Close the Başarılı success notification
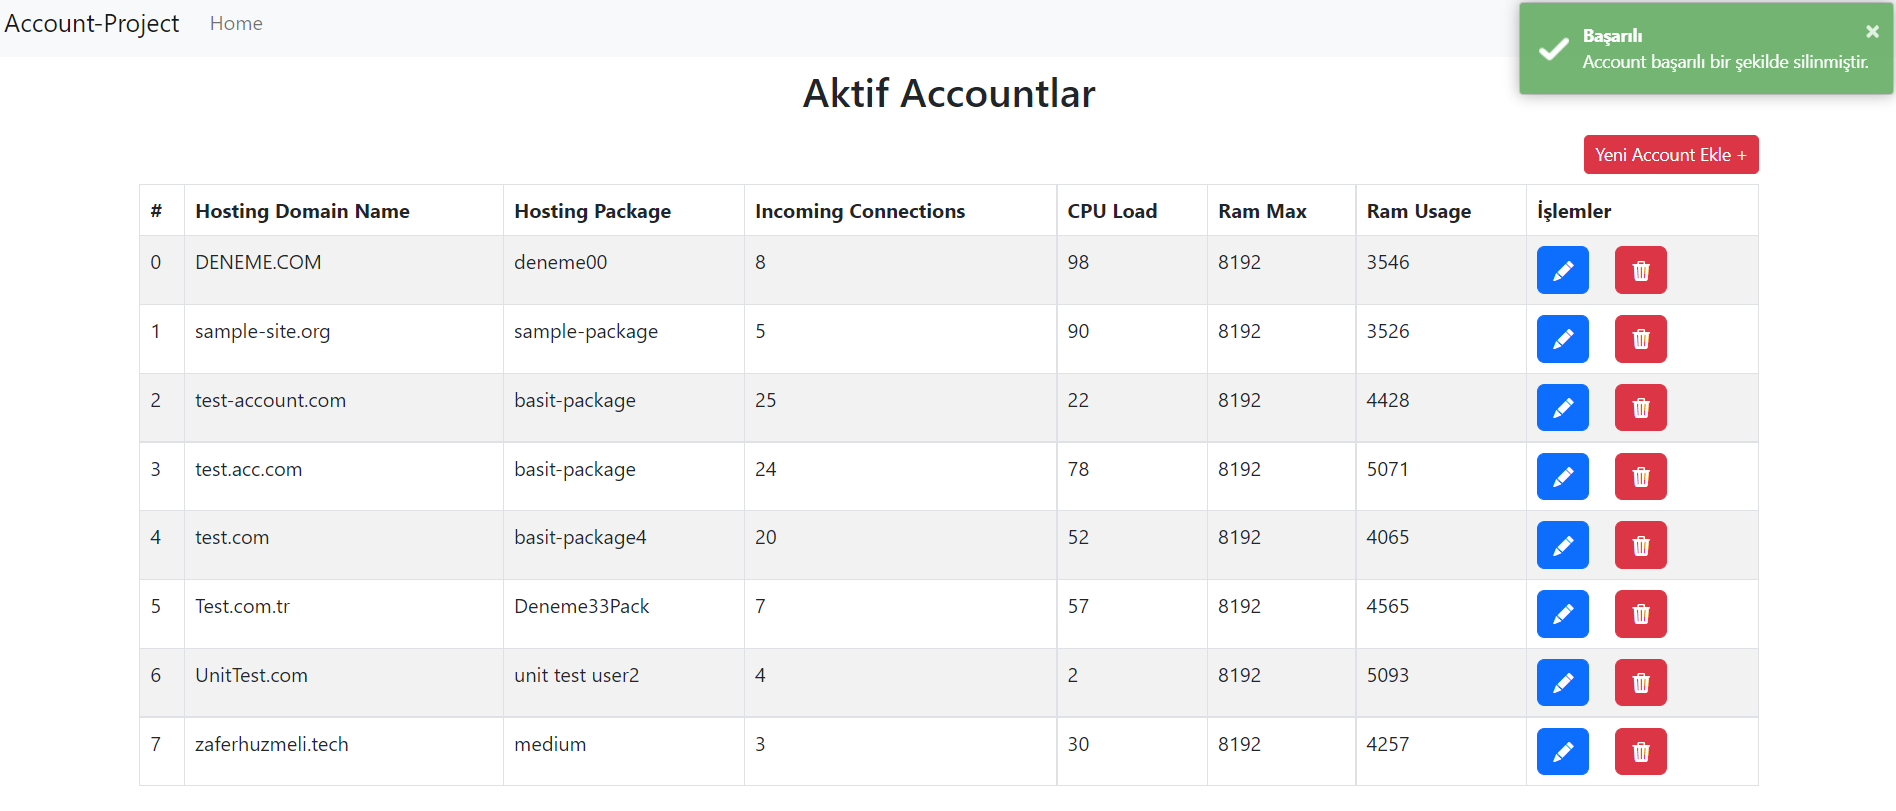Viewport: 1896px width, 811px height. coord(1872,32)
